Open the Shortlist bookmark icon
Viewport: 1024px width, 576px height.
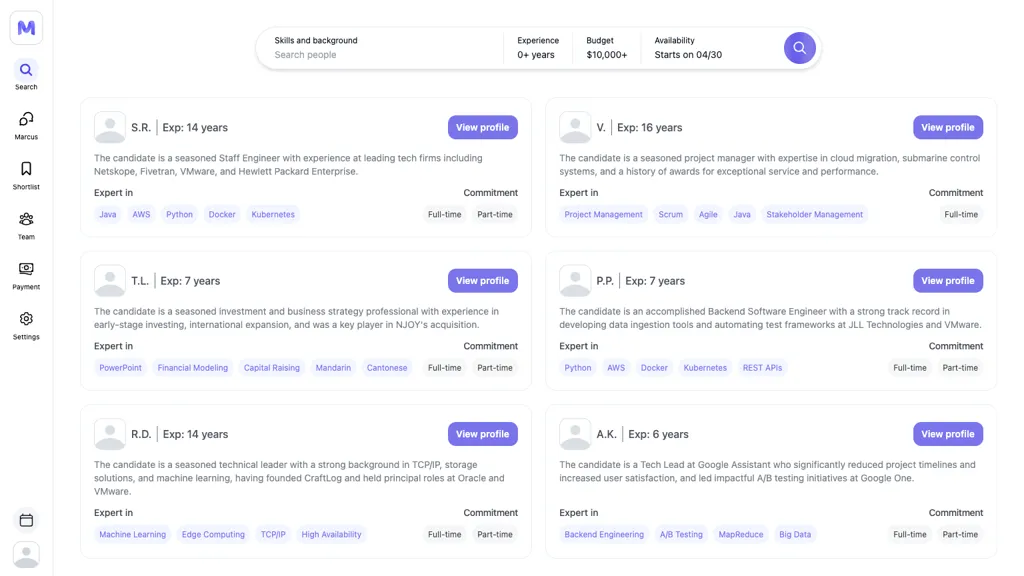point(25,170)
